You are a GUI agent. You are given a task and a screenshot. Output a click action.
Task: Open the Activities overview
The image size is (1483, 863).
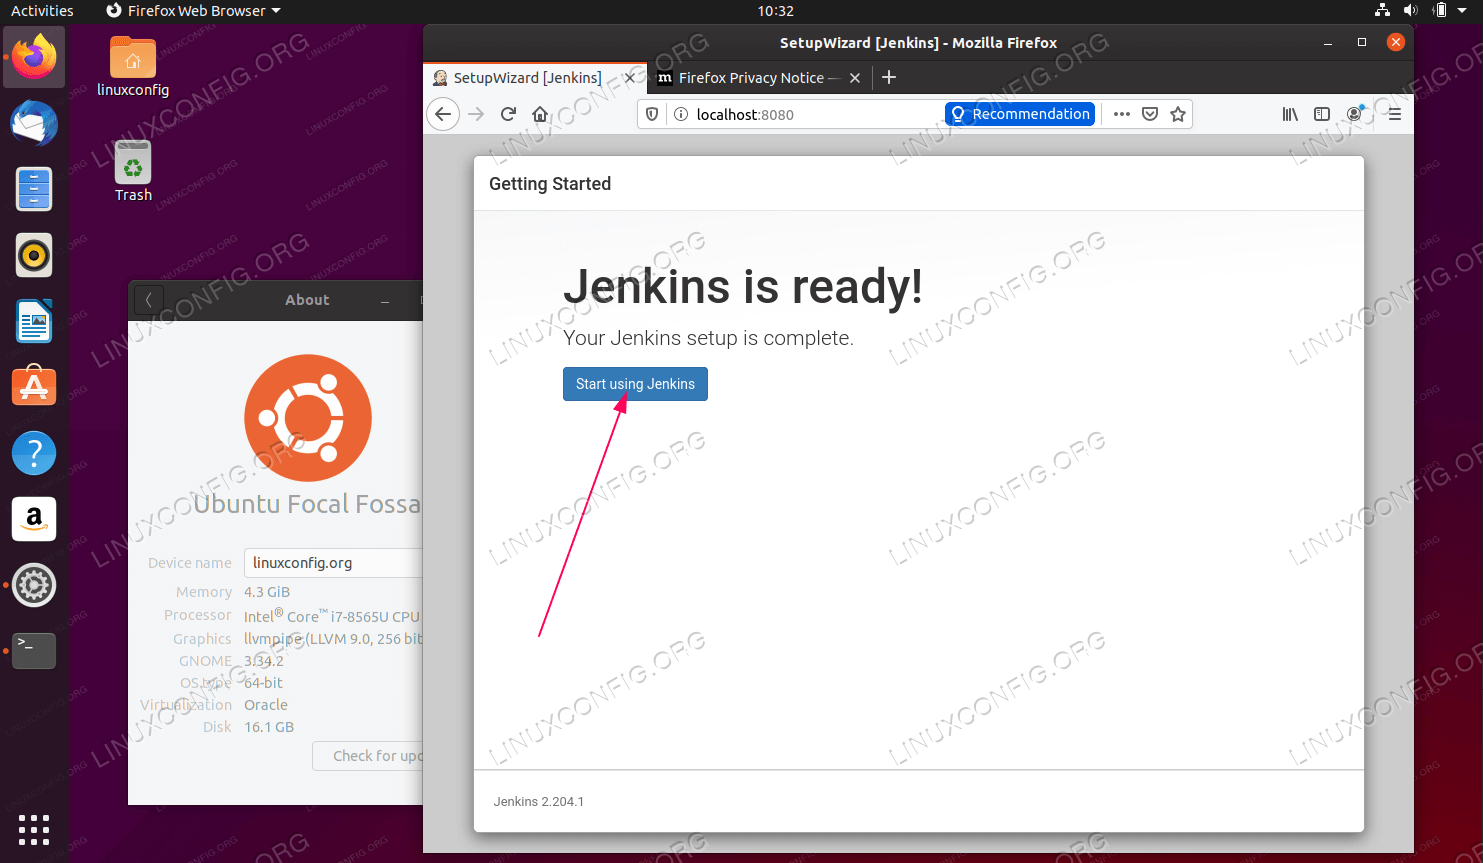tap(42, 11)
